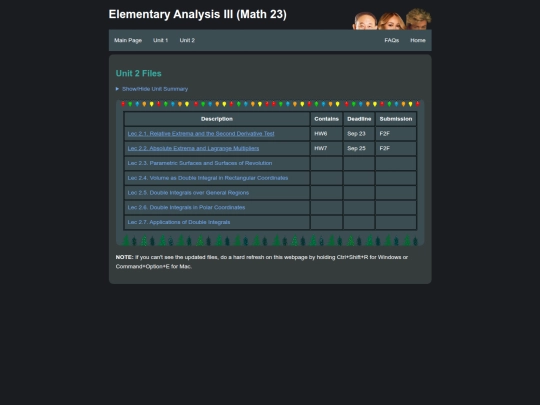Click Lec 2.5 Double Integrals over General Regions

click(x=188, y=193)
